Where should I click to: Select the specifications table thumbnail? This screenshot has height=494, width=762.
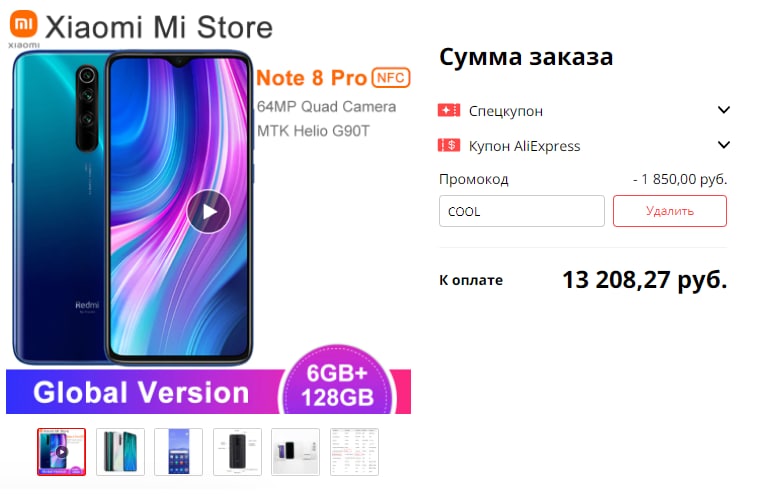pyautogui.click(x=354, y=452)
